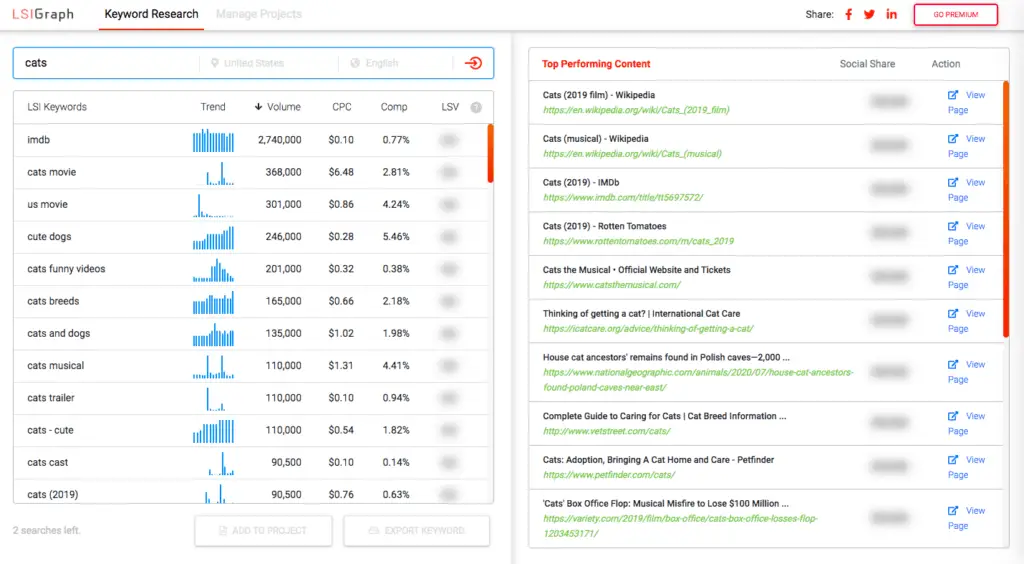Click the Top Performing Content scrollbar
Image resolution: width=1024 pixels, height=564 pixels.
tap(1006, 209)
